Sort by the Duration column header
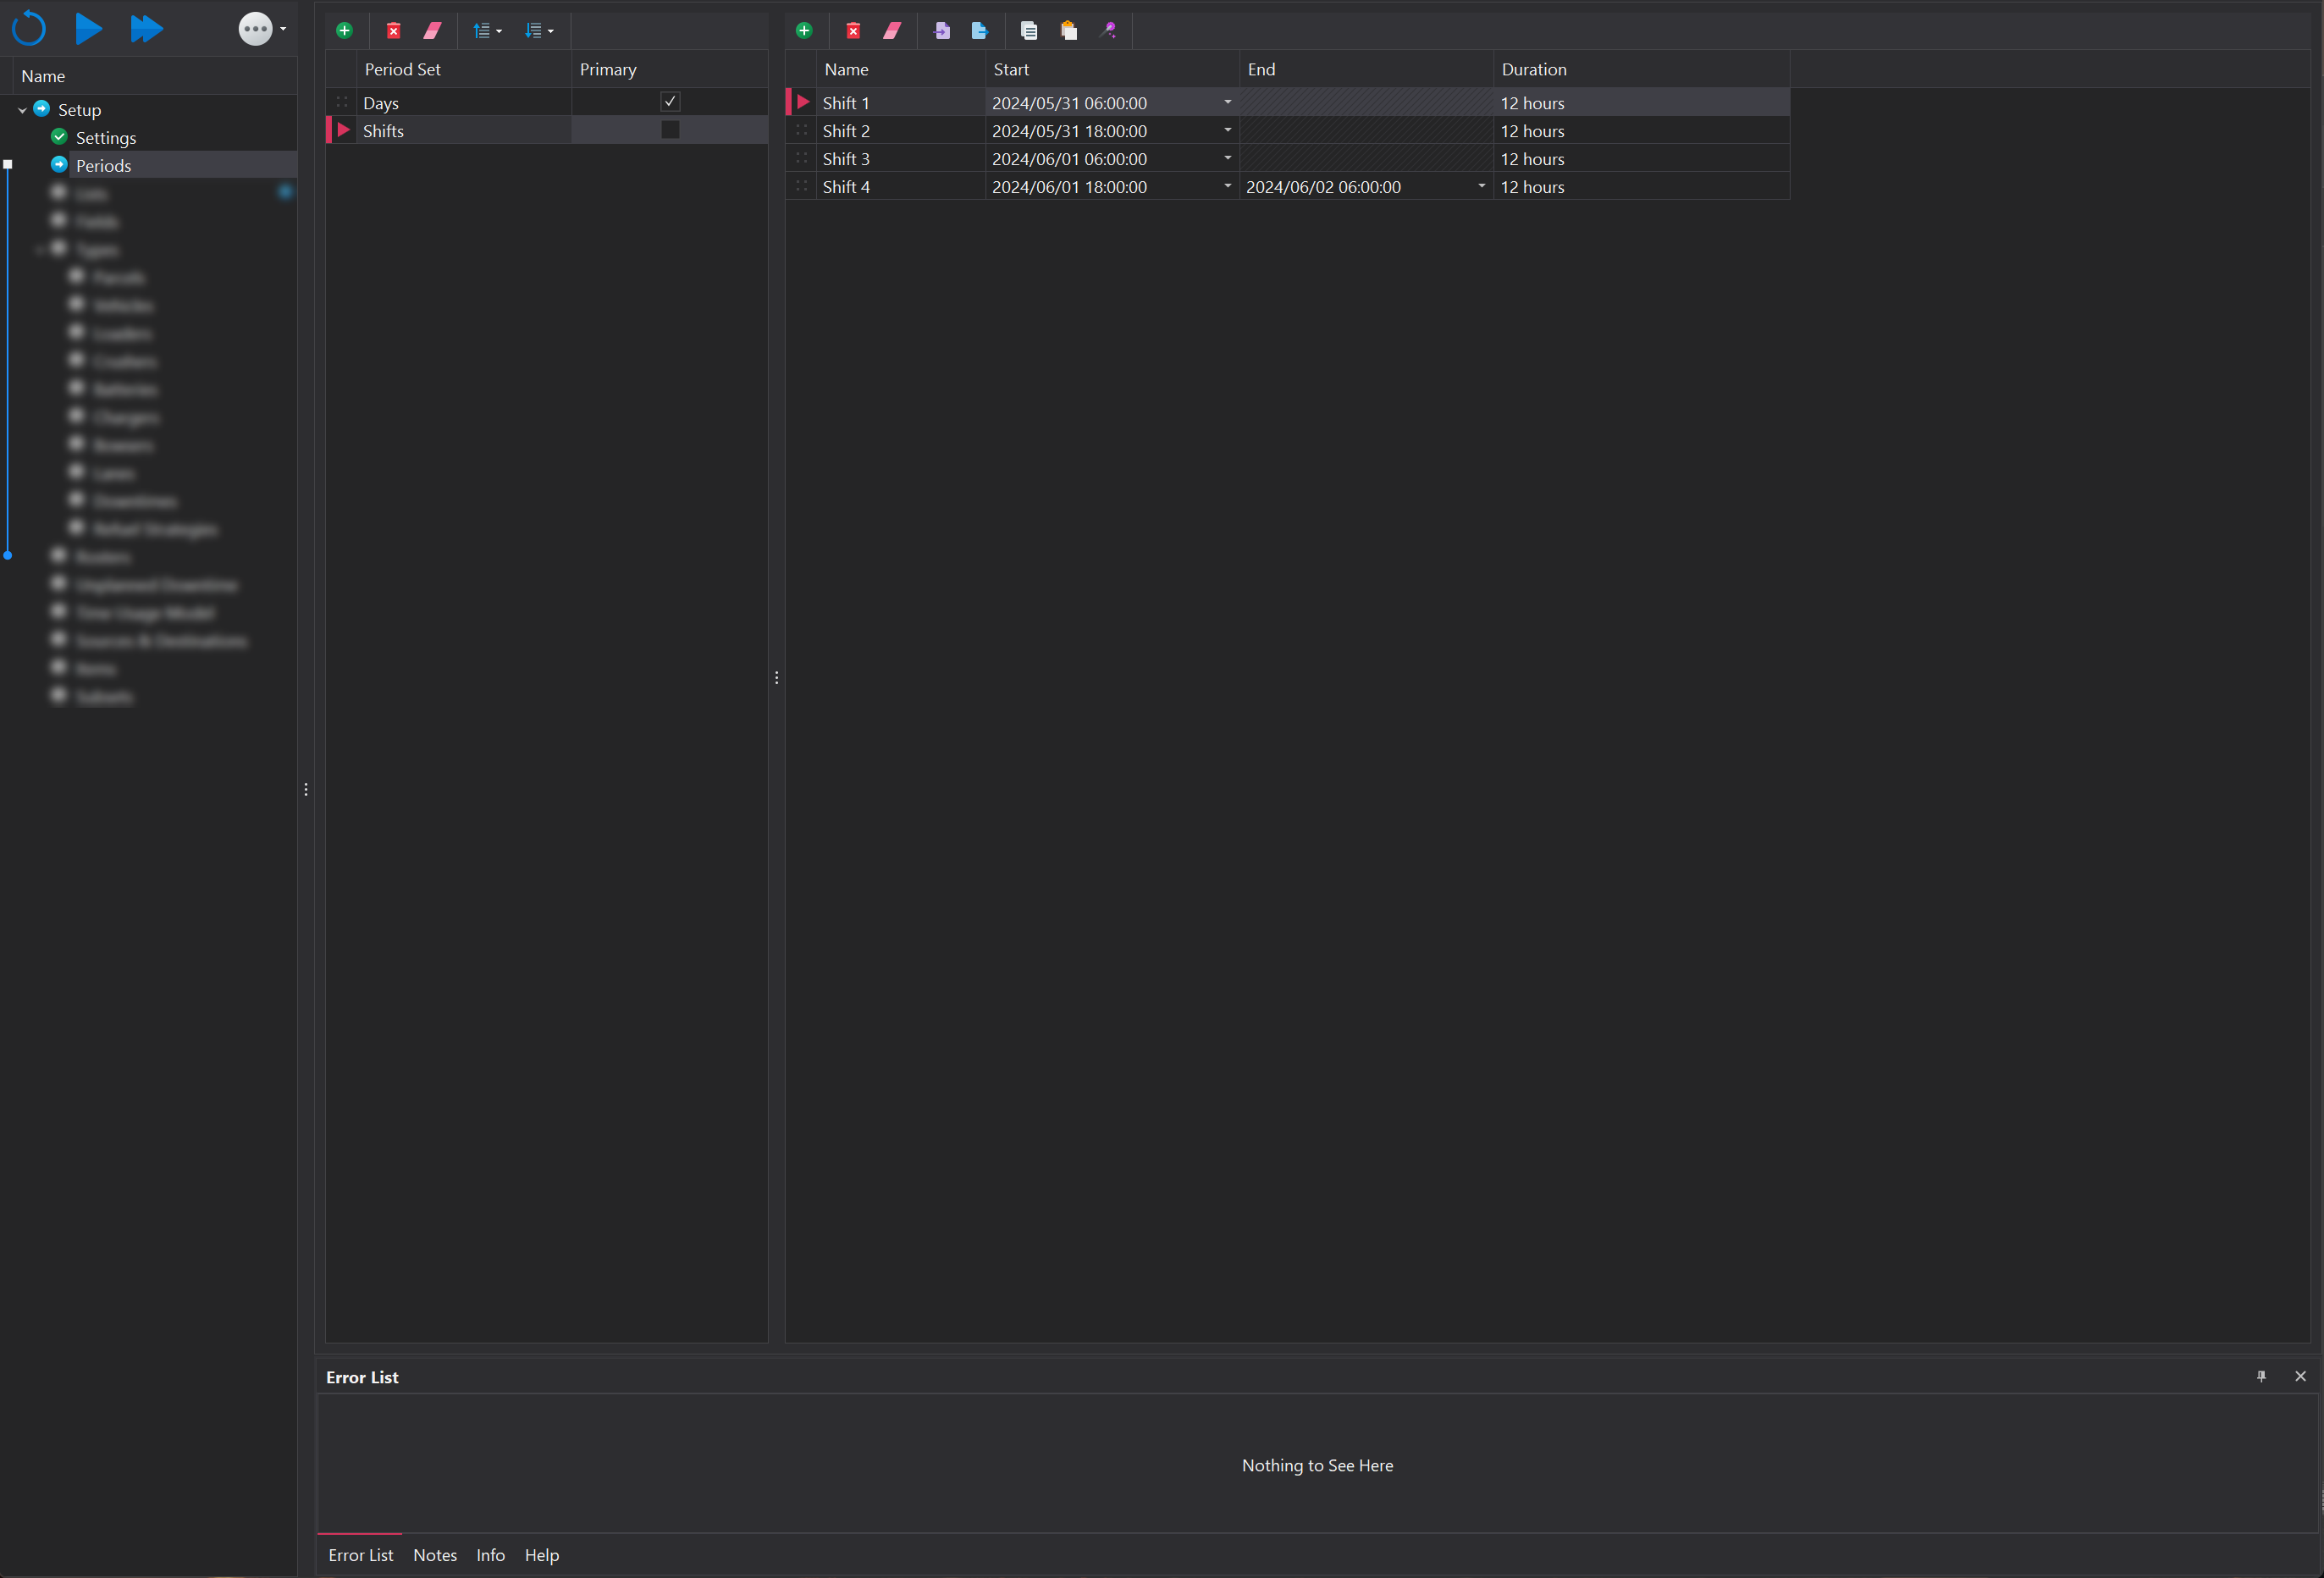The width and height of the screenshot is (2324, 1578). pyautogui.click(x=1533, y=69)
